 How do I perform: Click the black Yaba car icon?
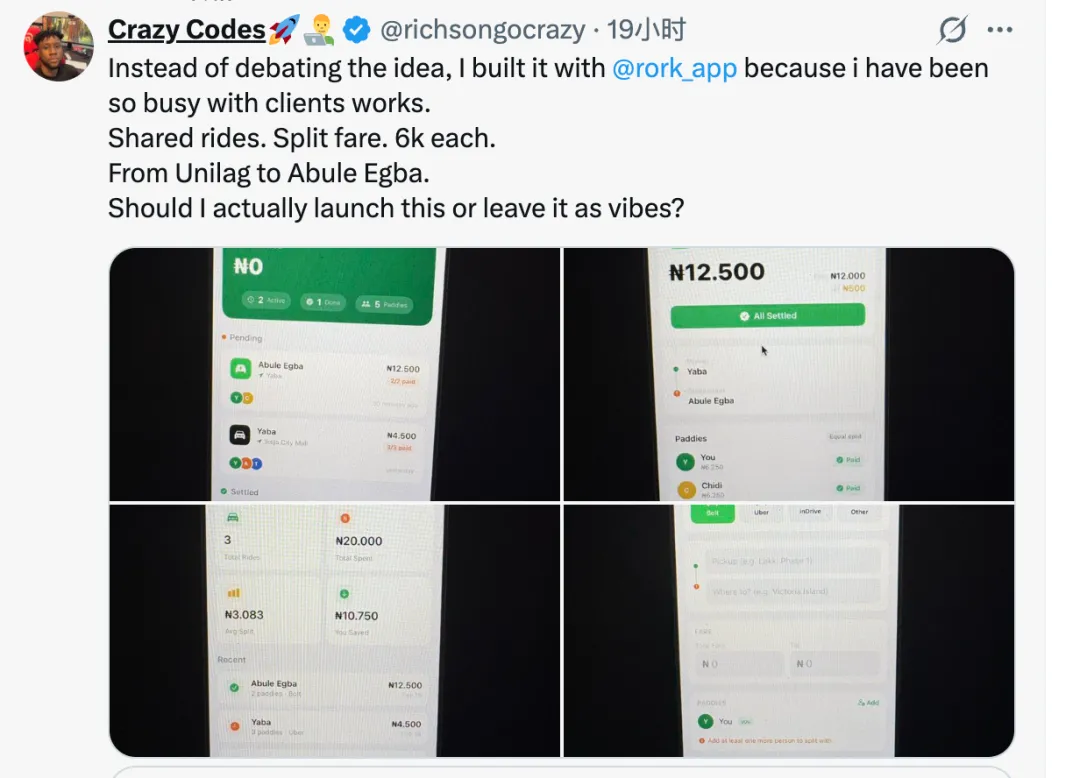click(240, 435)
